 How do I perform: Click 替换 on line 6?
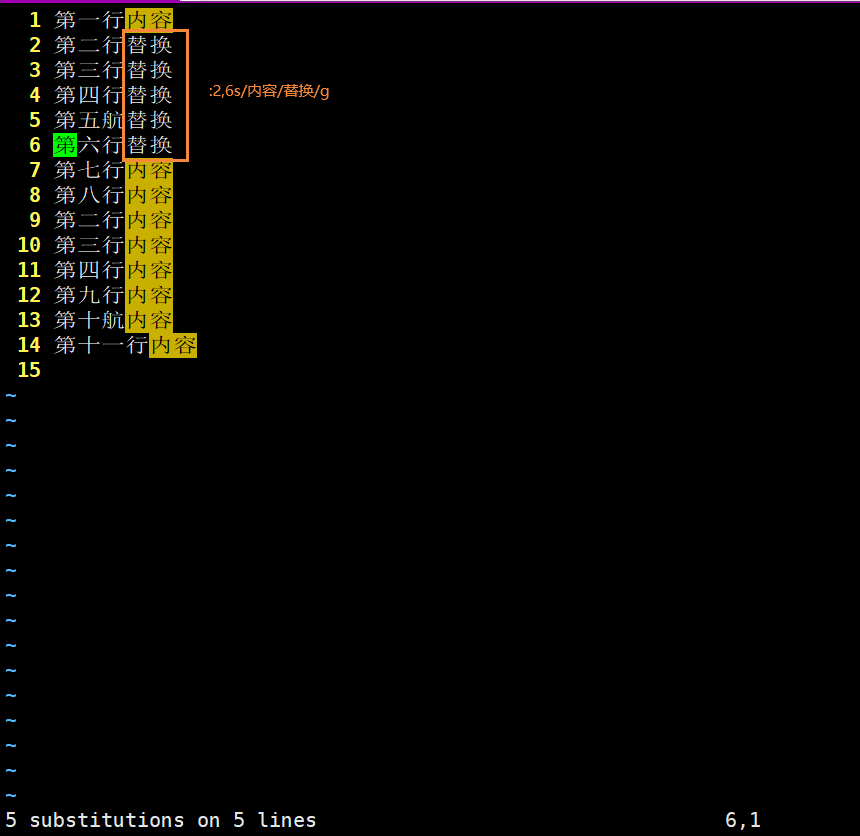coord(149,145)
